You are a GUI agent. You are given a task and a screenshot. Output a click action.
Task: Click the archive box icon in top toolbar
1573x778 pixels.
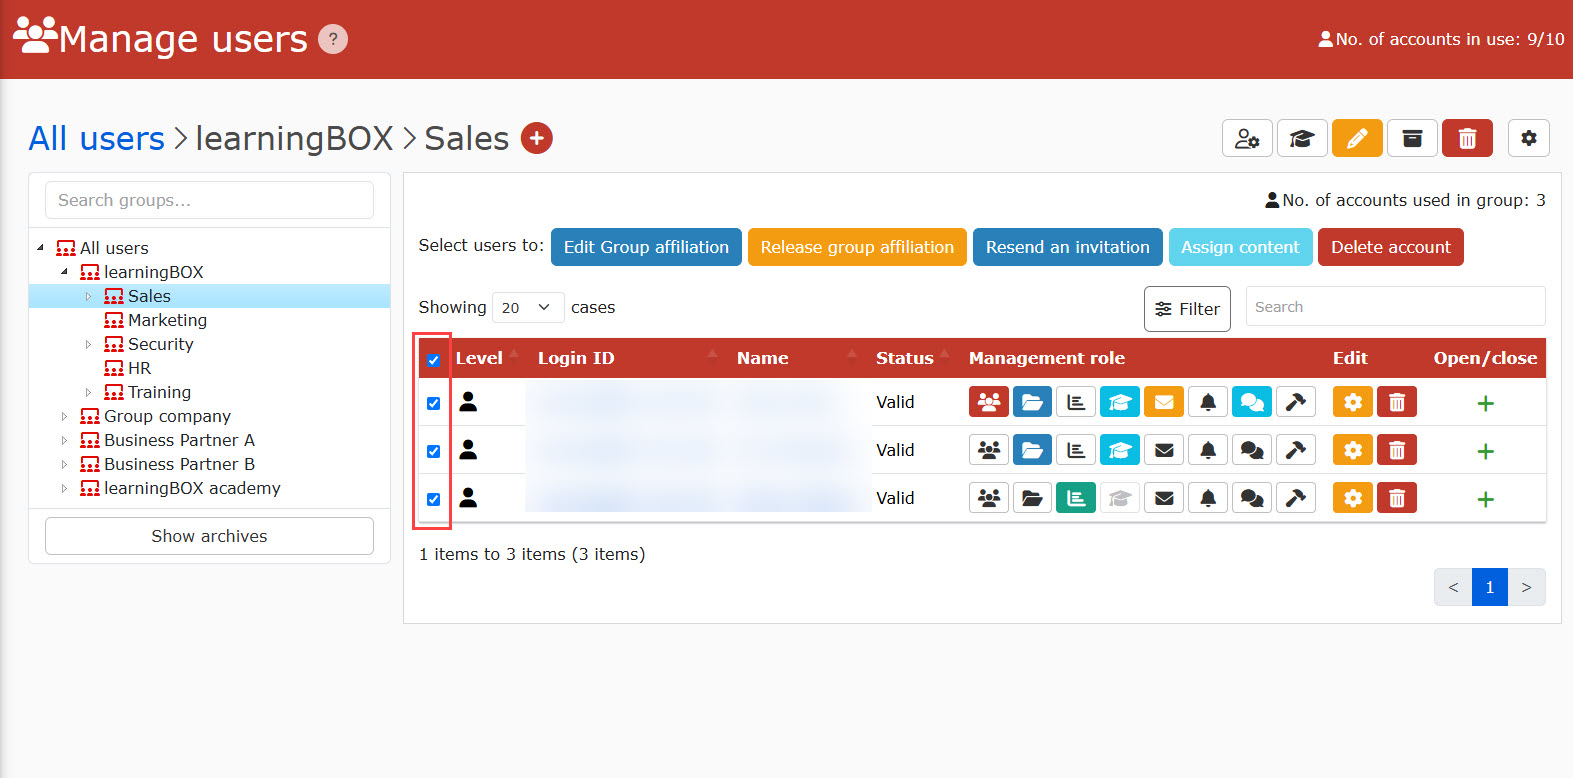click(x=1412, y=138)
